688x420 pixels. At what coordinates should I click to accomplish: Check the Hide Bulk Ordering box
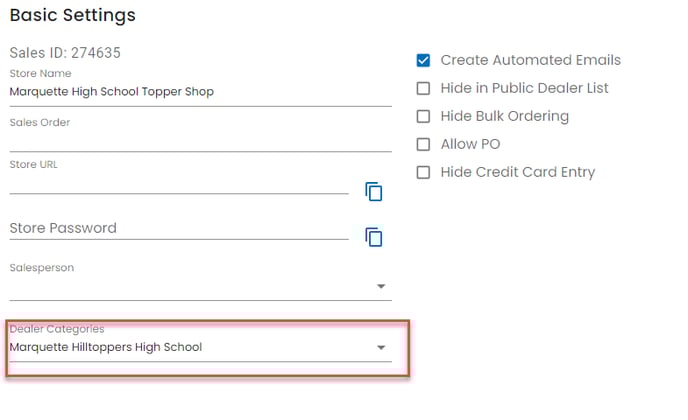pyautogui.click(x=423, y=116)
